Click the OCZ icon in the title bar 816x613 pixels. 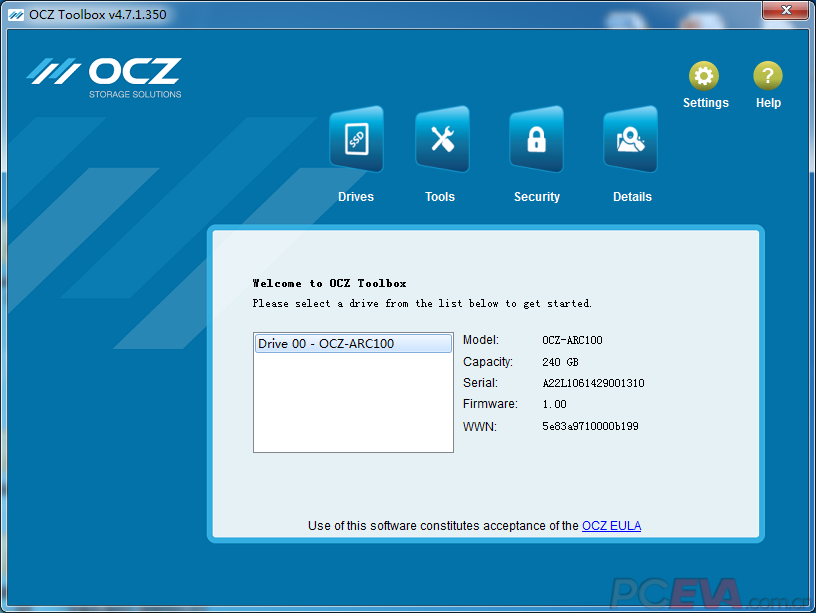[14, 14]
